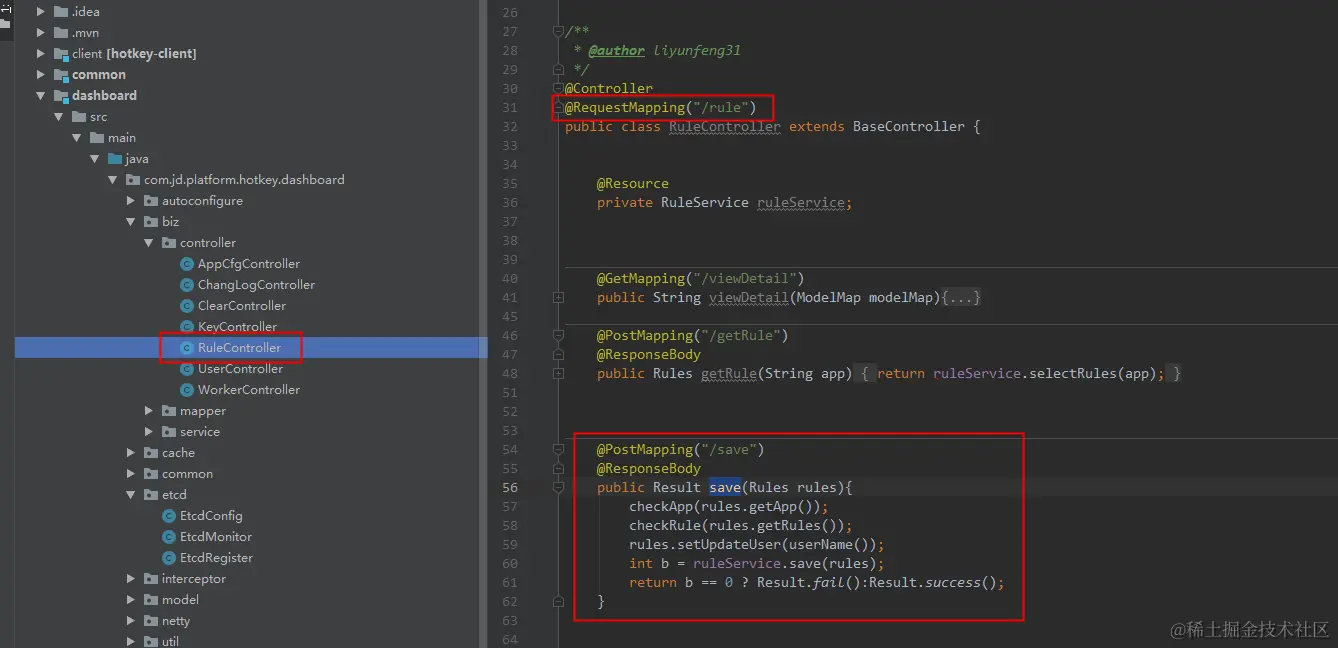Click the util package icon
Image resolution: width=1338 pixels, height=648 pixels.
150,641
